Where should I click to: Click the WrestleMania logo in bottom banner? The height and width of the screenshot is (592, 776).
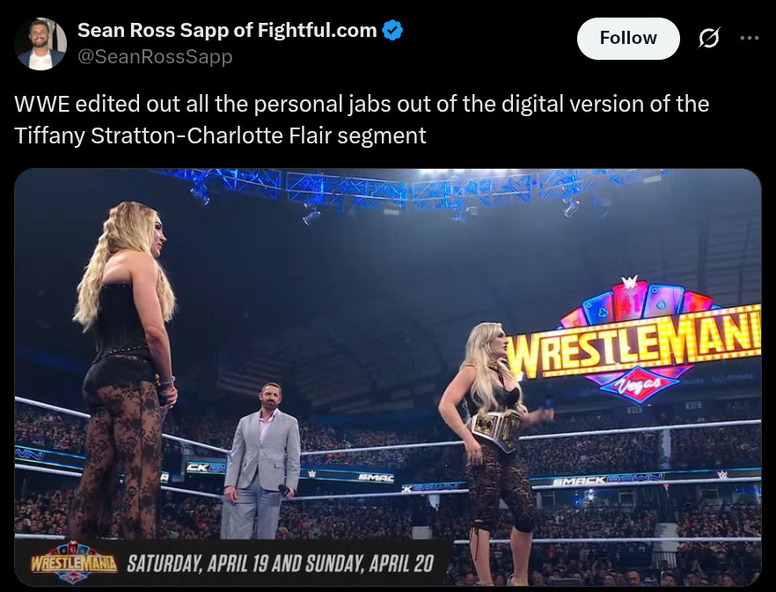tap(74, 562)
